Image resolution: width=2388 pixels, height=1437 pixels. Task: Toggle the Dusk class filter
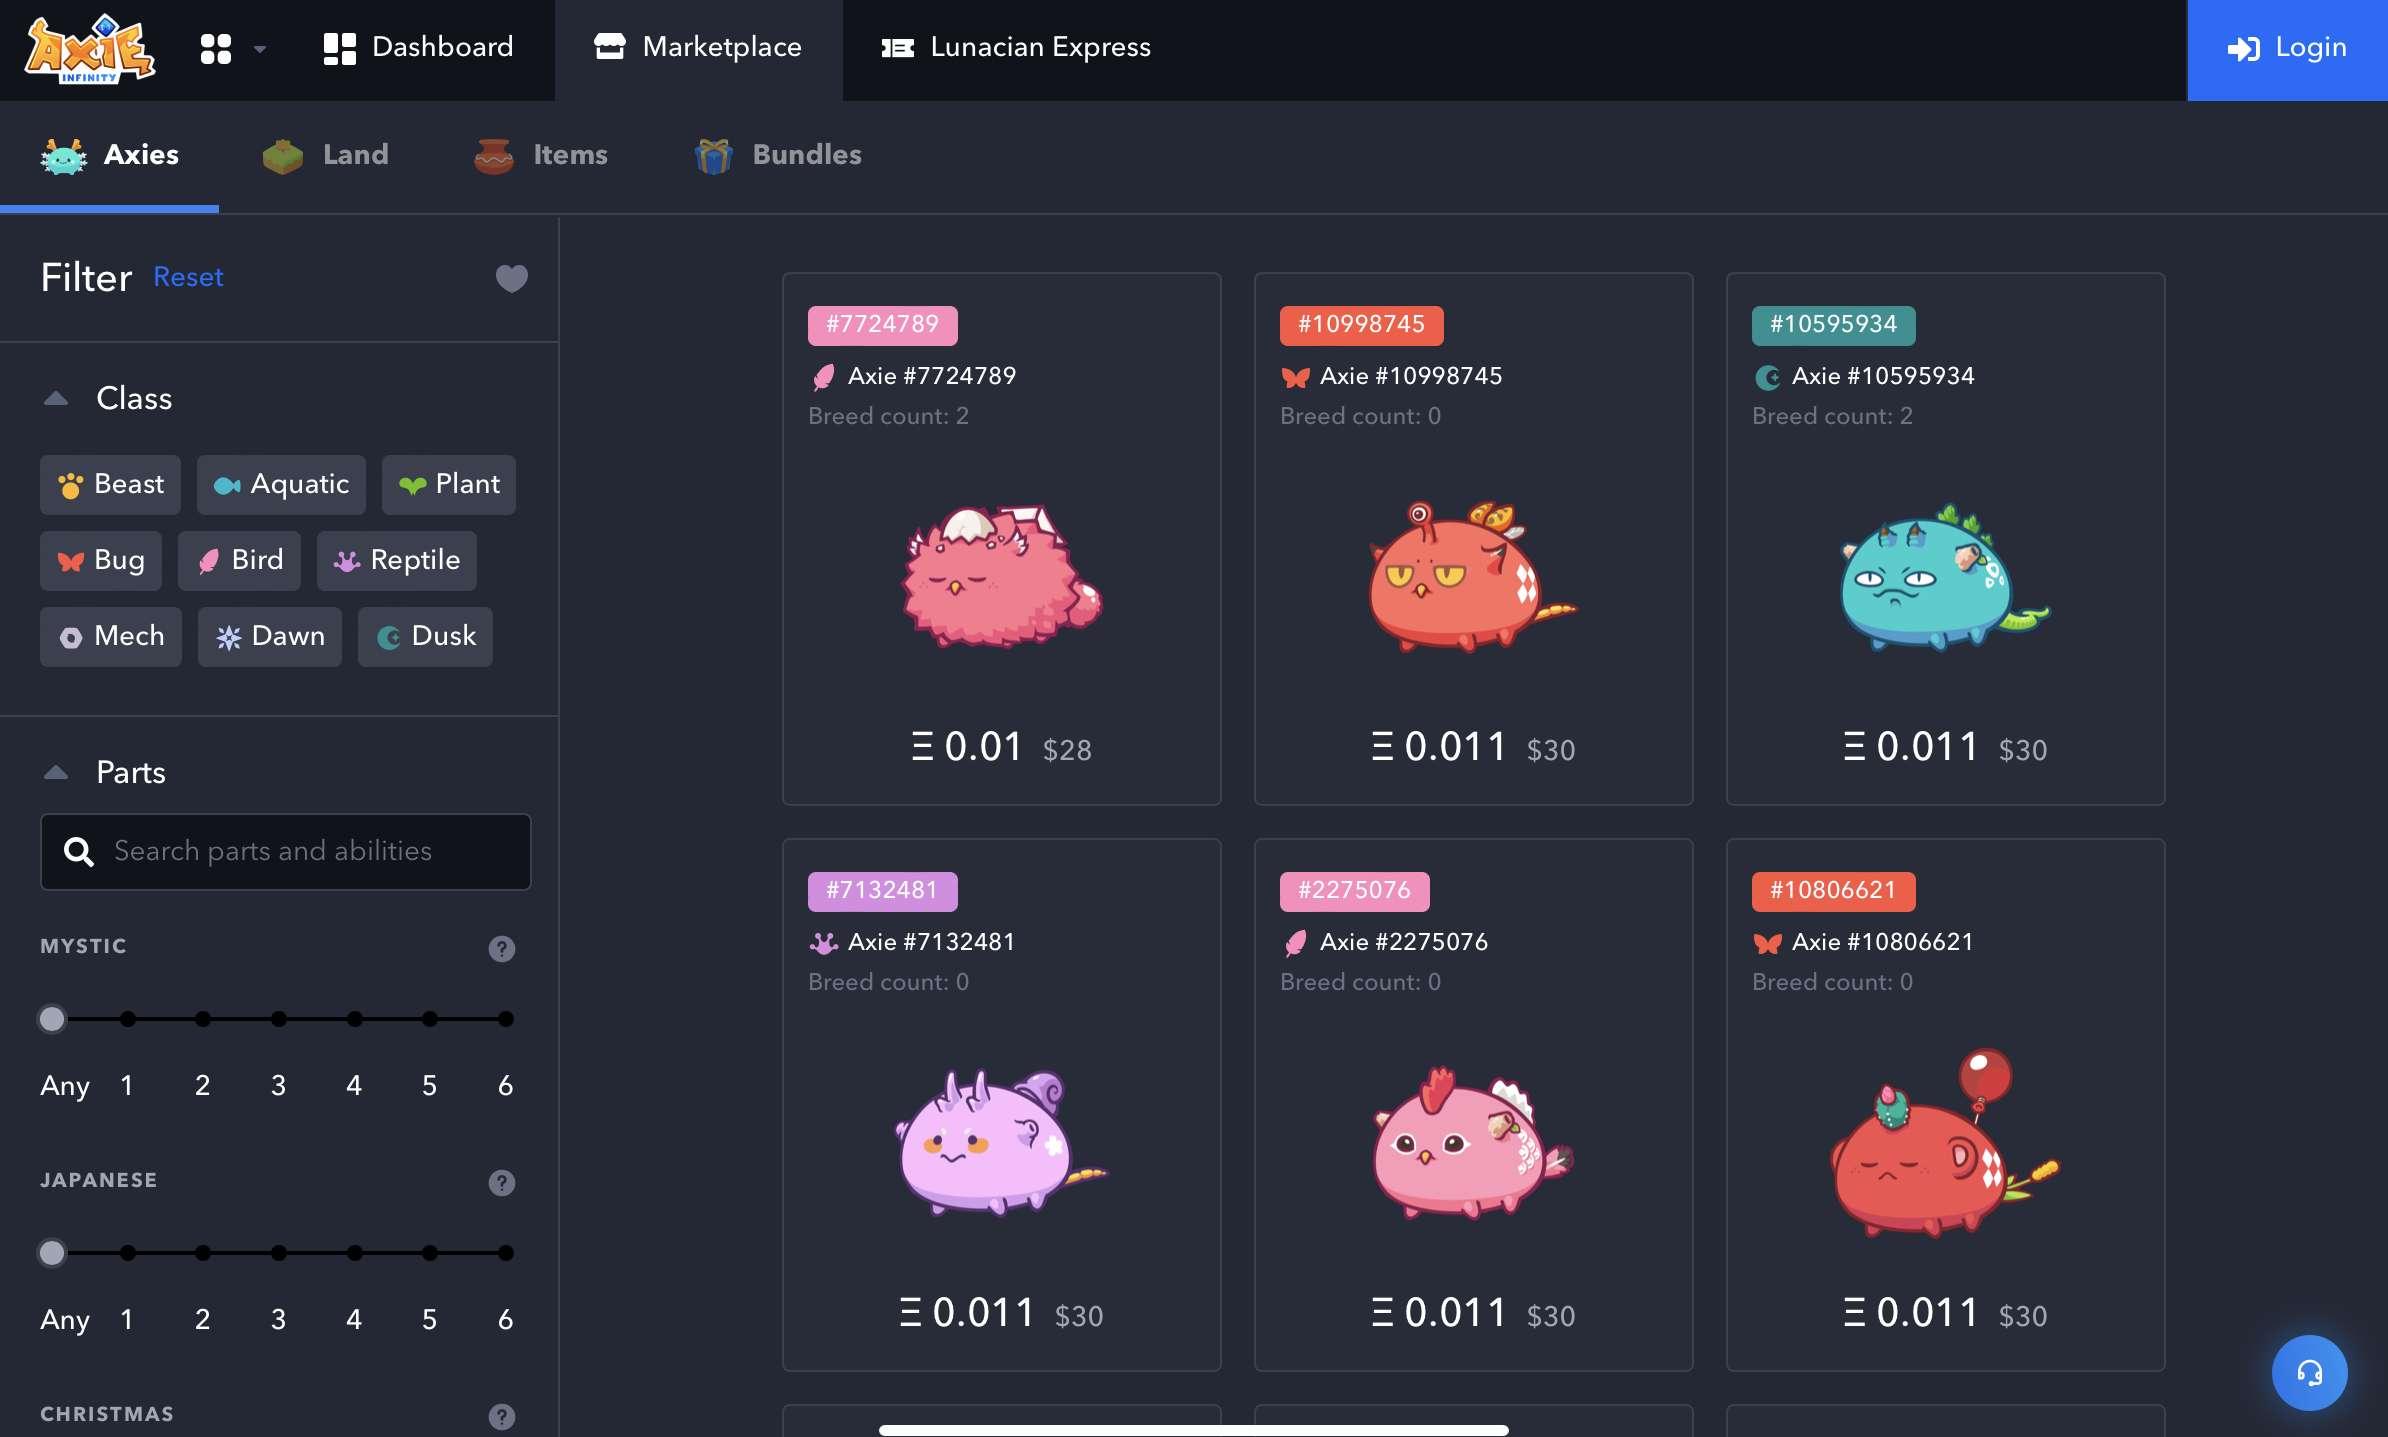click(425, 637)
